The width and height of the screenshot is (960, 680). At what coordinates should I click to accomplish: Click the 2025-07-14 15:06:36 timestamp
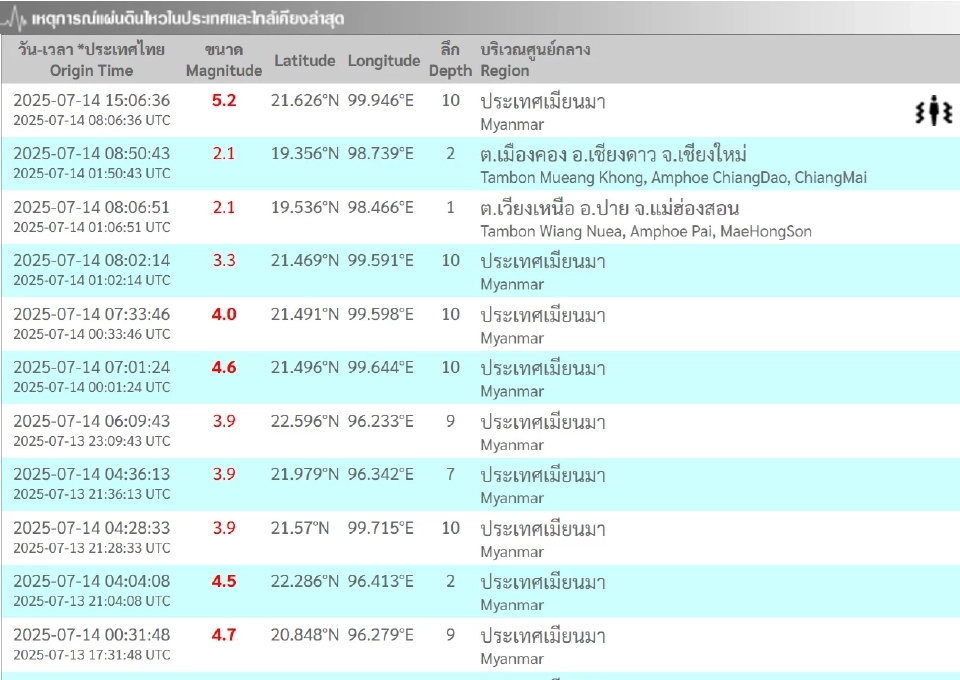(90, 100)
